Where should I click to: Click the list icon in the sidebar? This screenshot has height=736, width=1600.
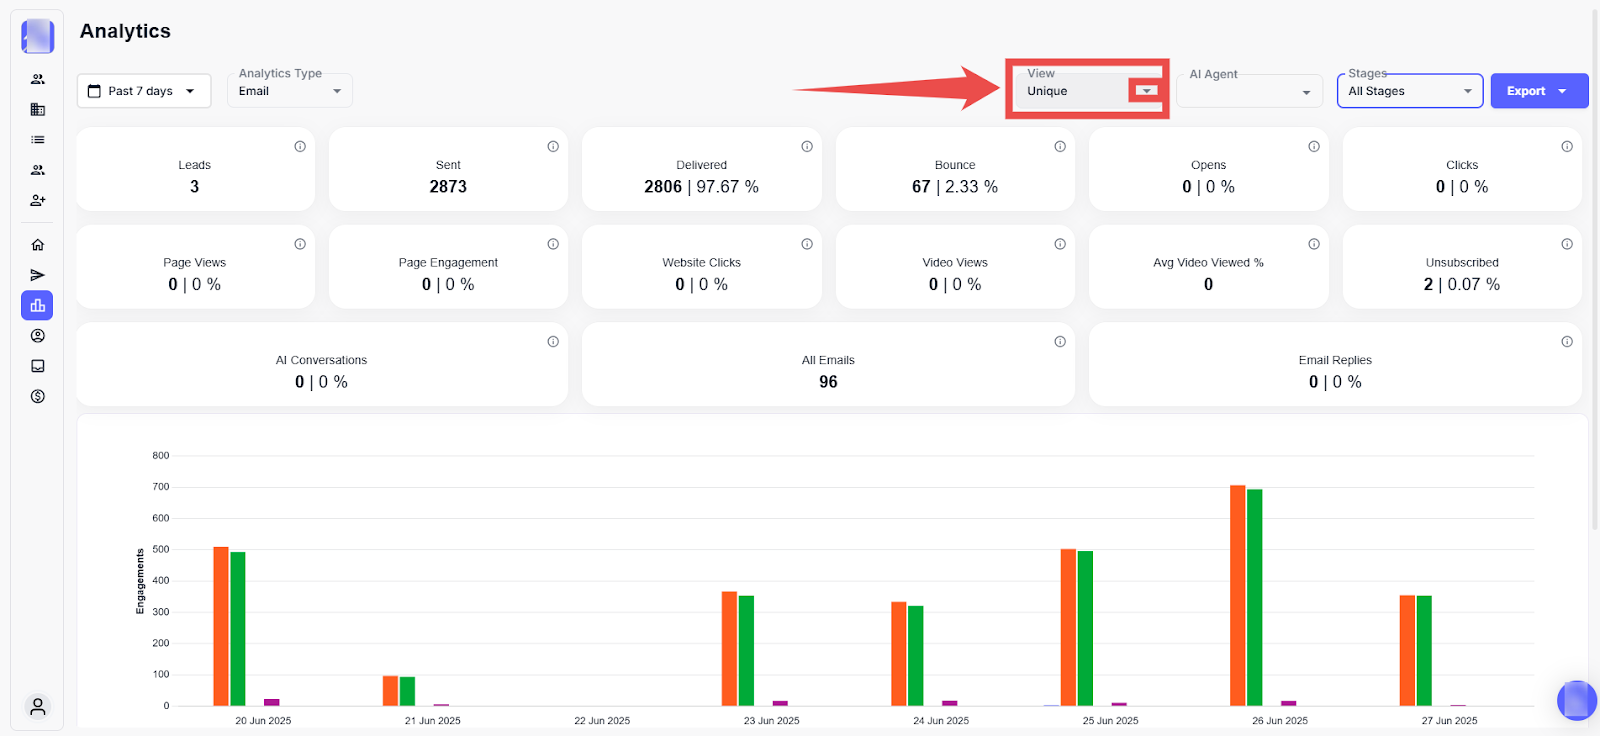pos(38,140)
